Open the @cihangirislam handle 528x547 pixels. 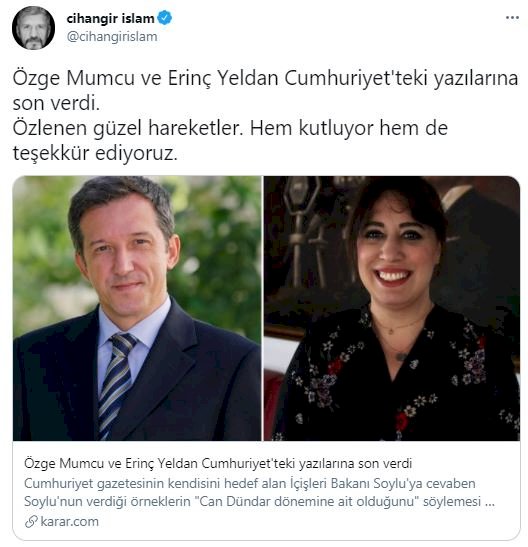[x=112, y=36]
